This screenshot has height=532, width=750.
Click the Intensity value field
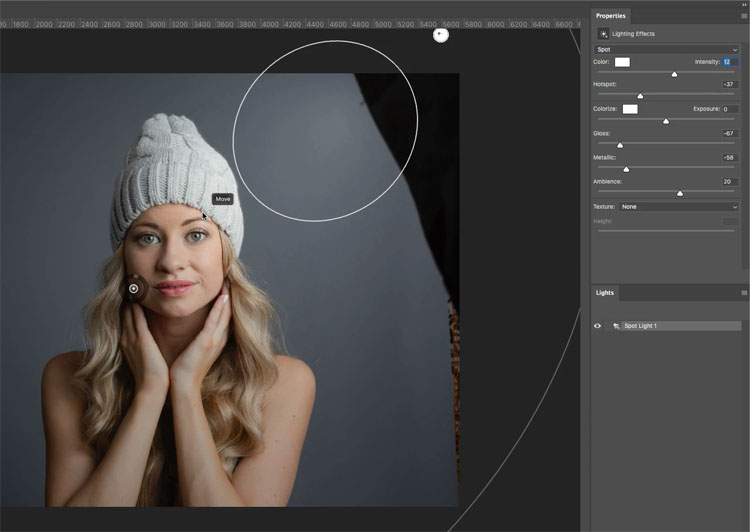click(x=730, y=62)
